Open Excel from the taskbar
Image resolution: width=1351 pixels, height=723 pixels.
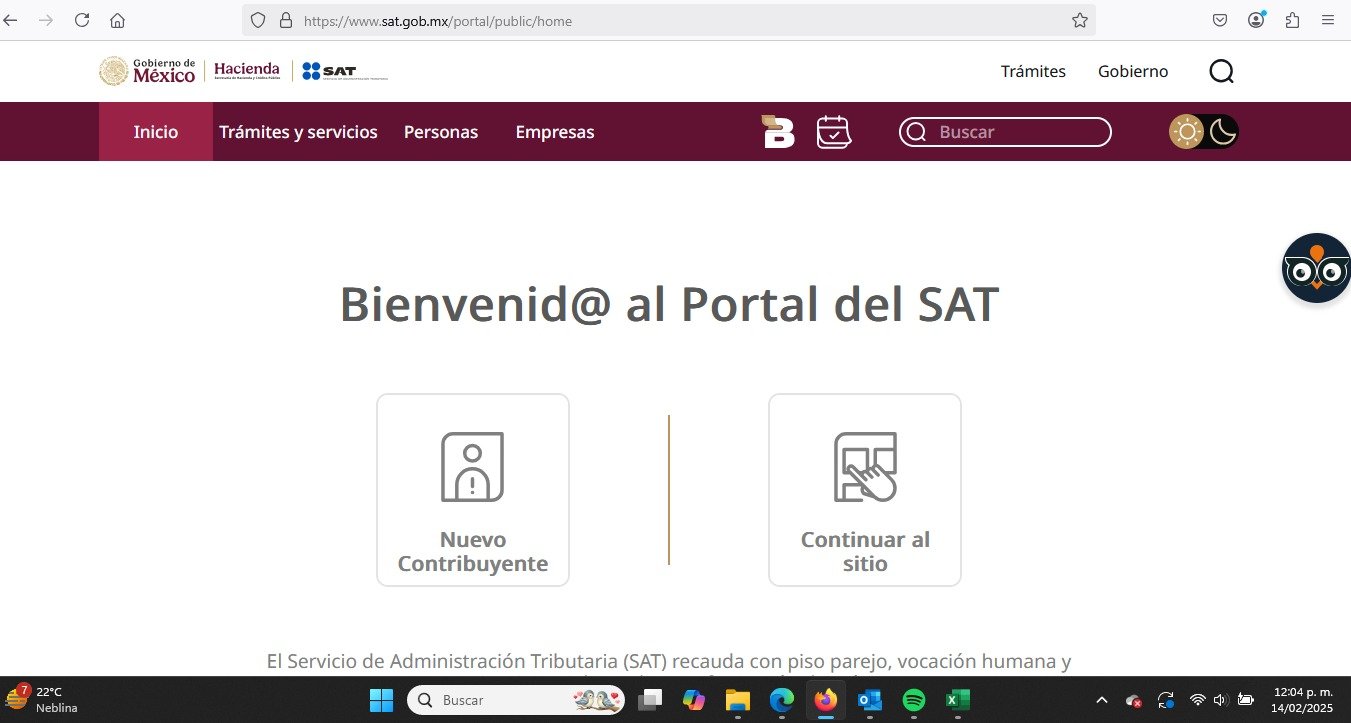click(x=958, y=700)
